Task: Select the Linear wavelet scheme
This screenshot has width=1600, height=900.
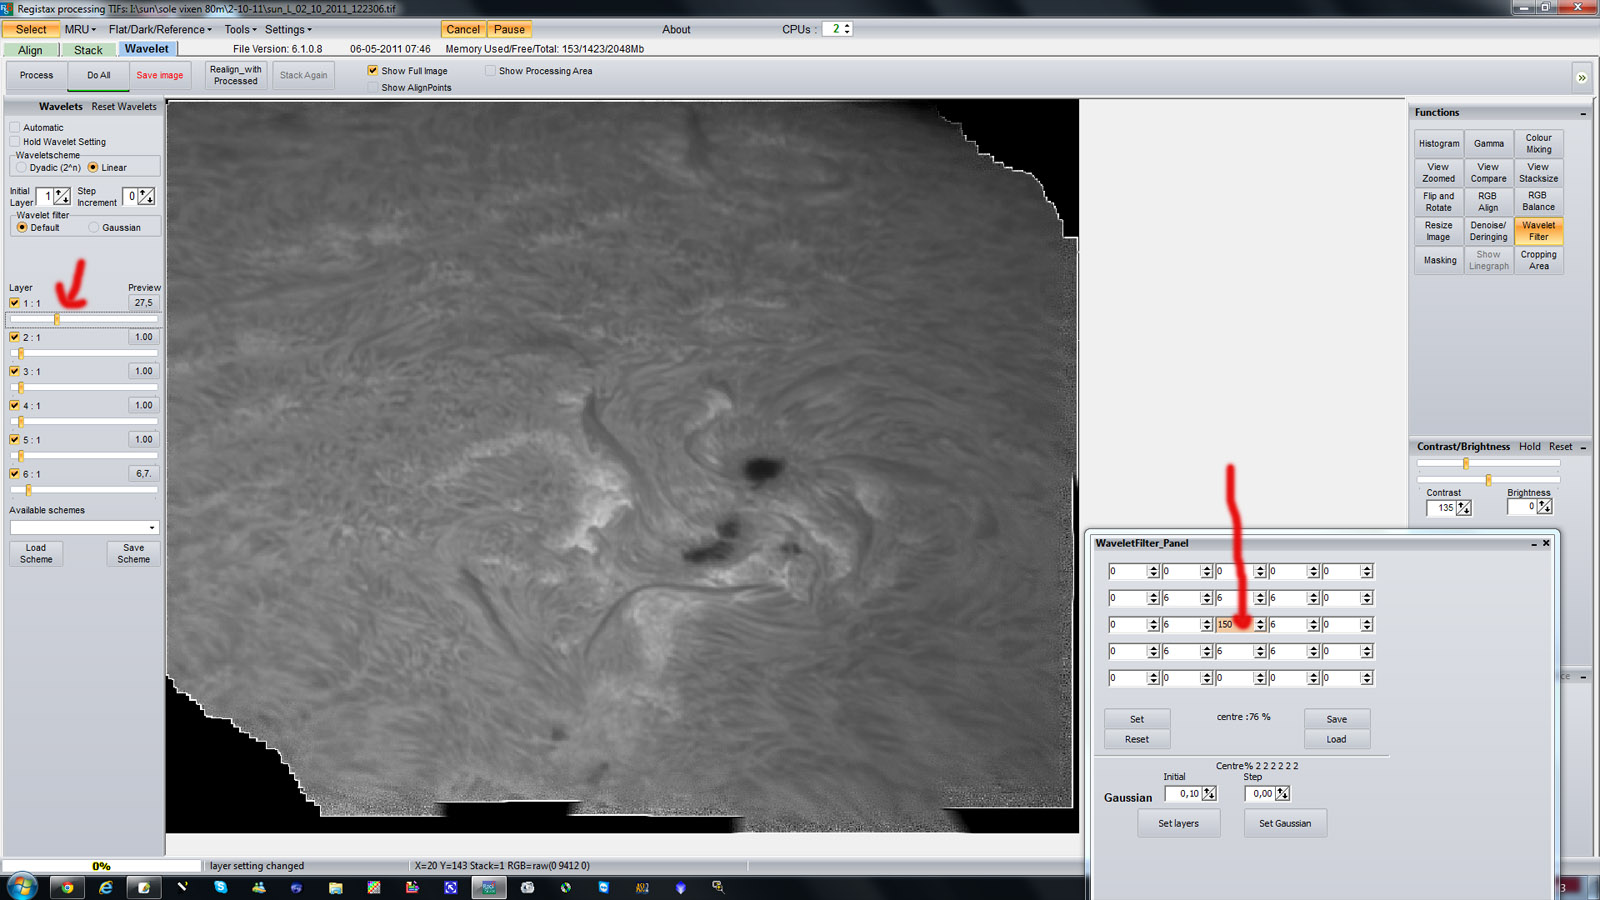Action: pos(93,168)
